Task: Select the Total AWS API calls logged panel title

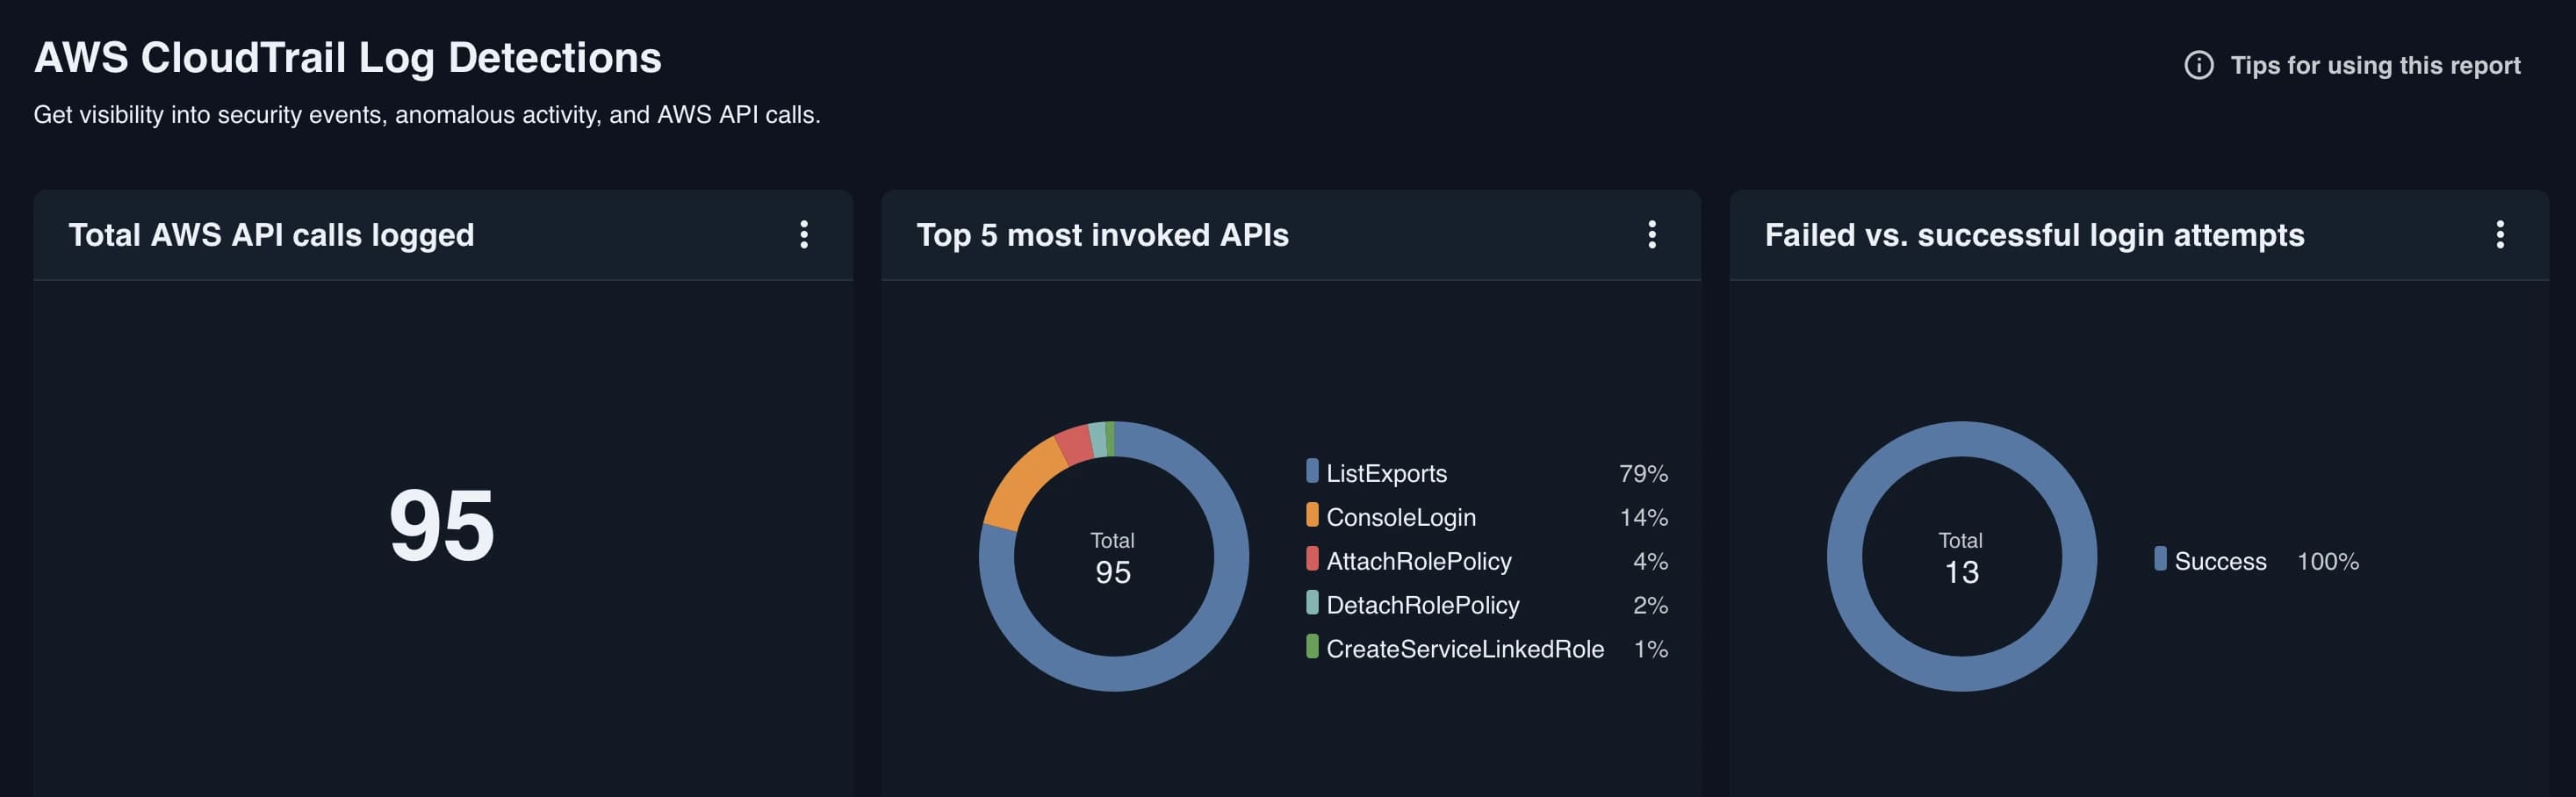Action: click(x=272, y=236)
